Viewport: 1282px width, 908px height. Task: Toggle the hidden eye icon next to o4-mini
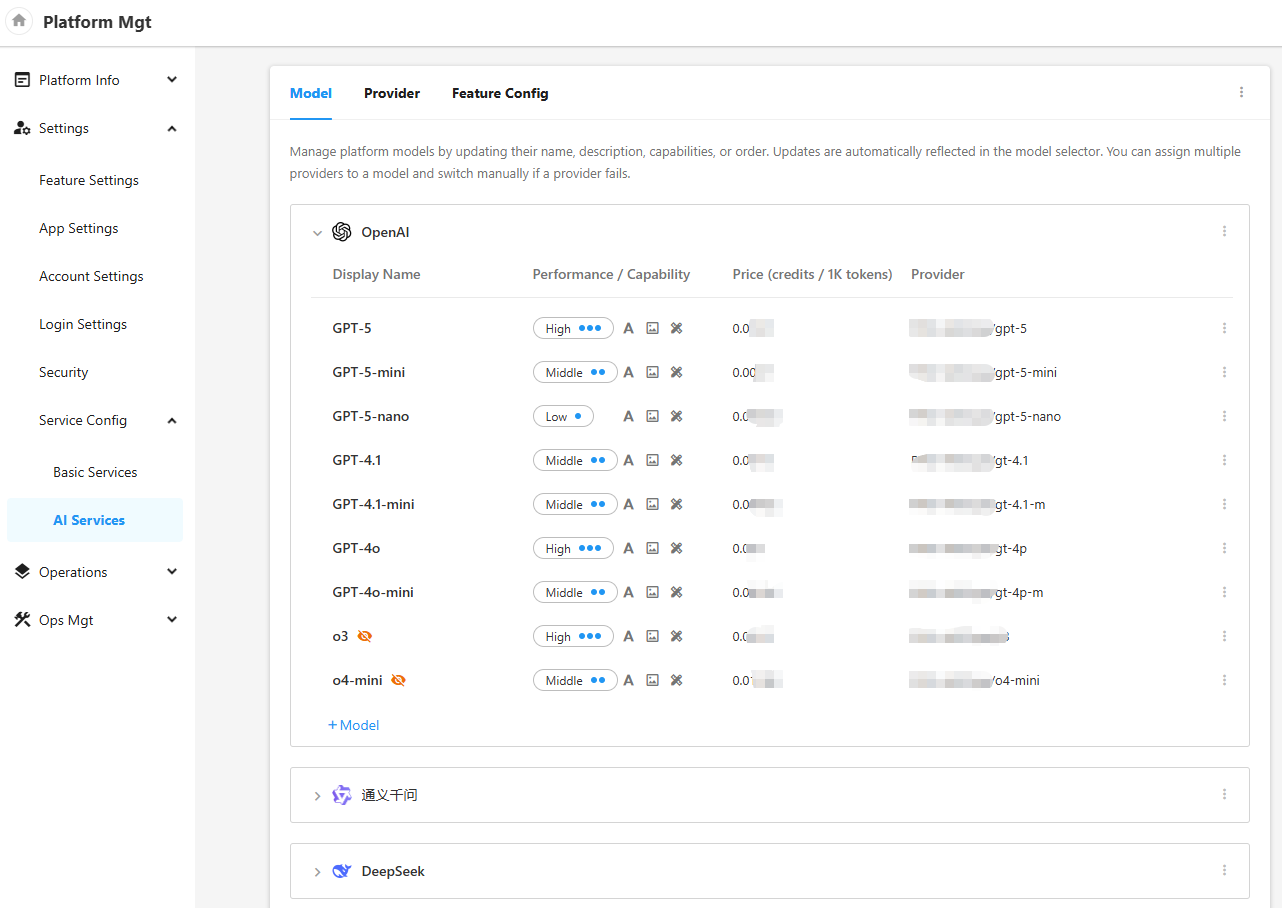click(x=398, y=680)
